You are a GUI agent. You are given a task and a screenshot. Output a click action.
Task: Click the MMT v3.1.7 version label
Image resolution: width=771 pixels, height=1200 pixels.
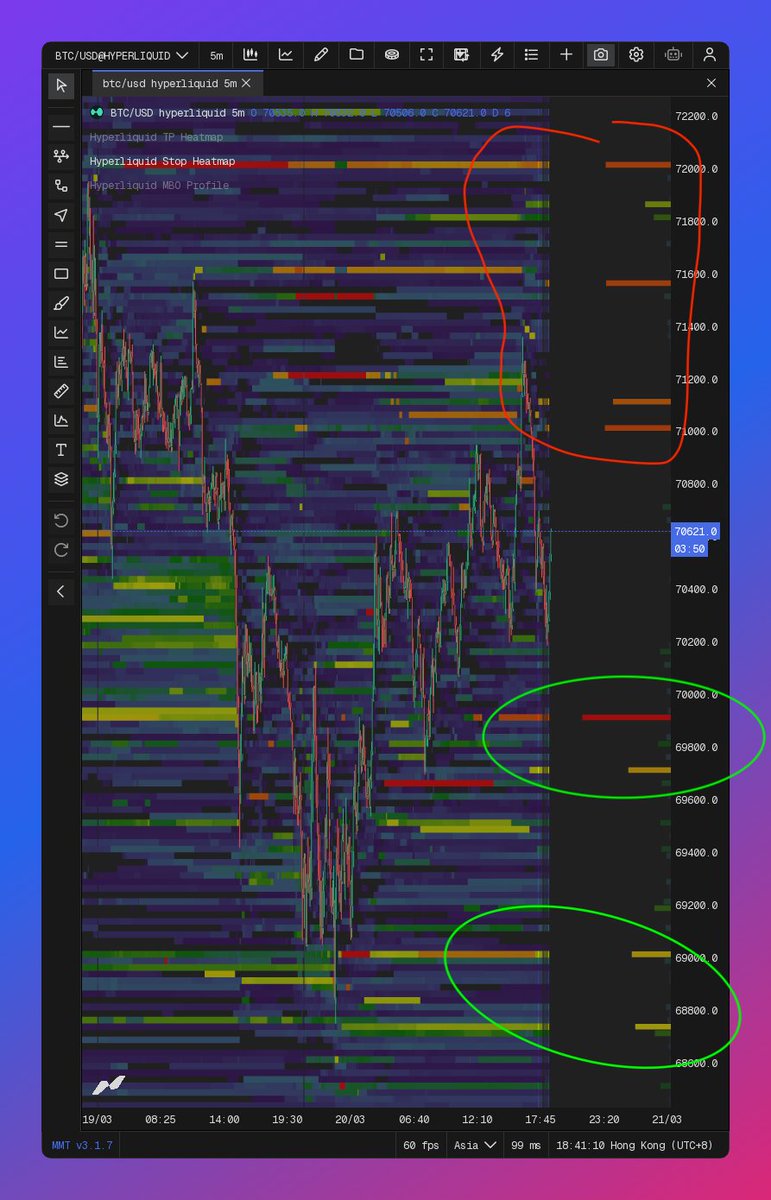click(82, 1145)
